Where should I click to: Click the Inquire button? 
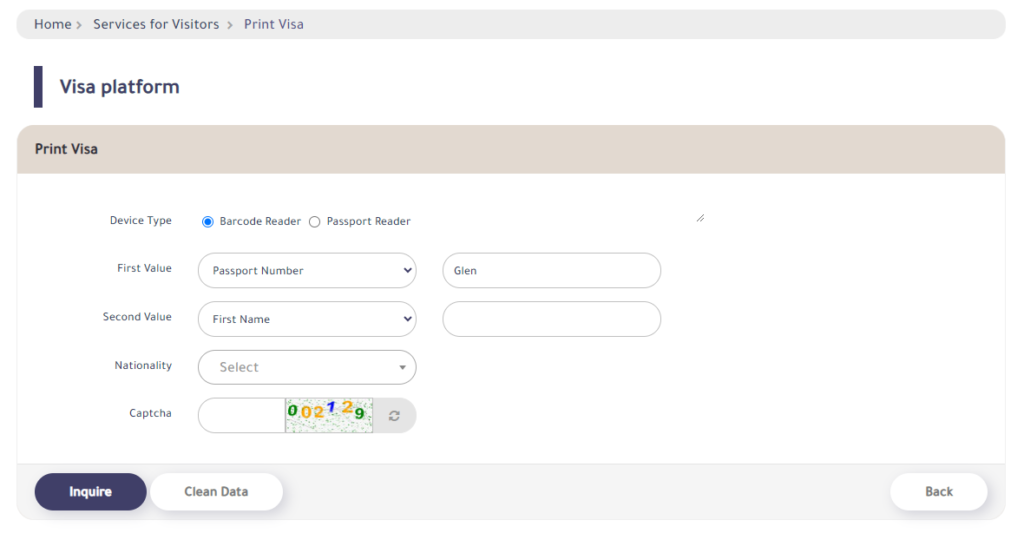[90, 492]
